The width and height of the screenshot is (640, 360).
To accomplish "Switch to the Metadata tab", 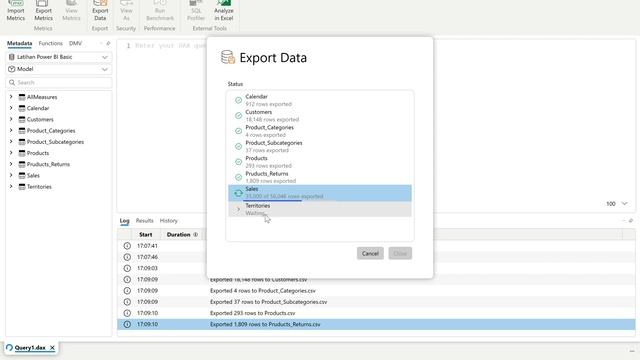I will pyautogui.click(x=20, y=43).
